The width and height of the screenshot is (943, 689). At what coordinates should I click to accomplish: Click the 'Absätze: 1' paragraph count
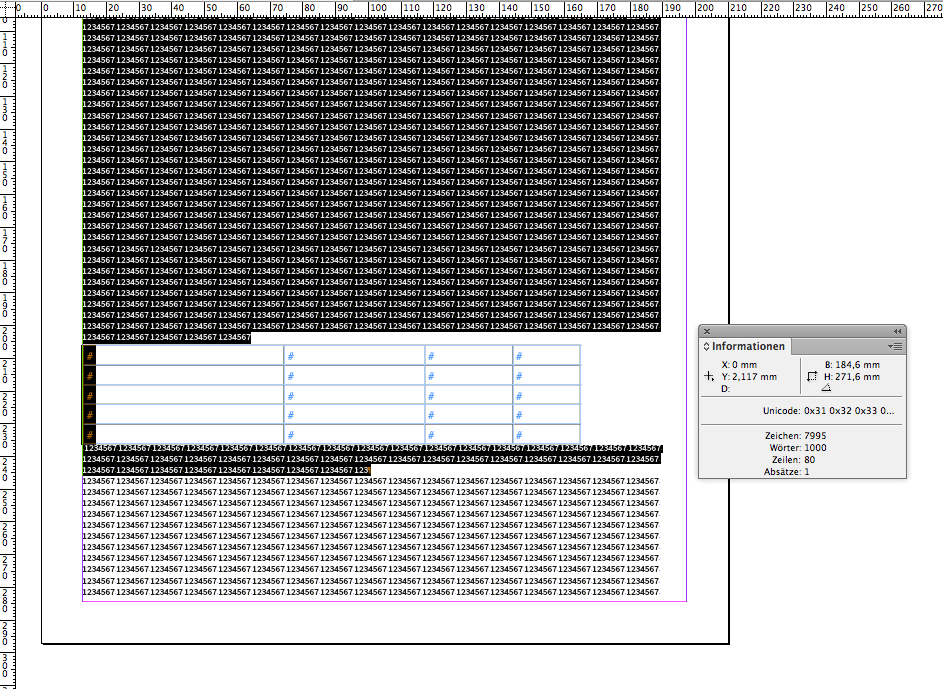pos(787,472)
